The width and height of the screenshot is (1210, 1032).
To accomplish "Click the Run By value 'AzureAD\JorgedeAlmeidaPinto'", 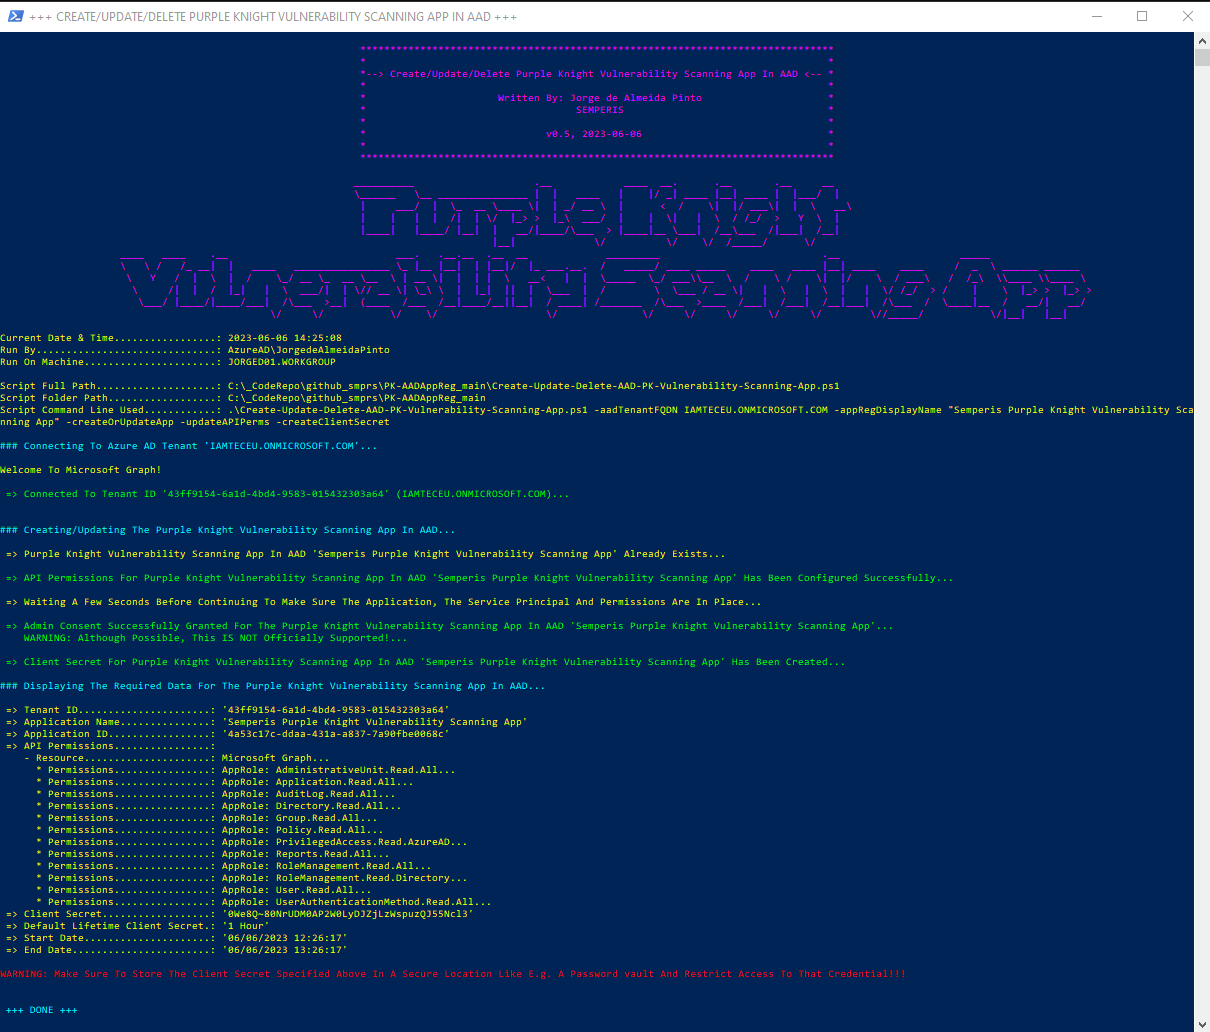I will 308,350.
